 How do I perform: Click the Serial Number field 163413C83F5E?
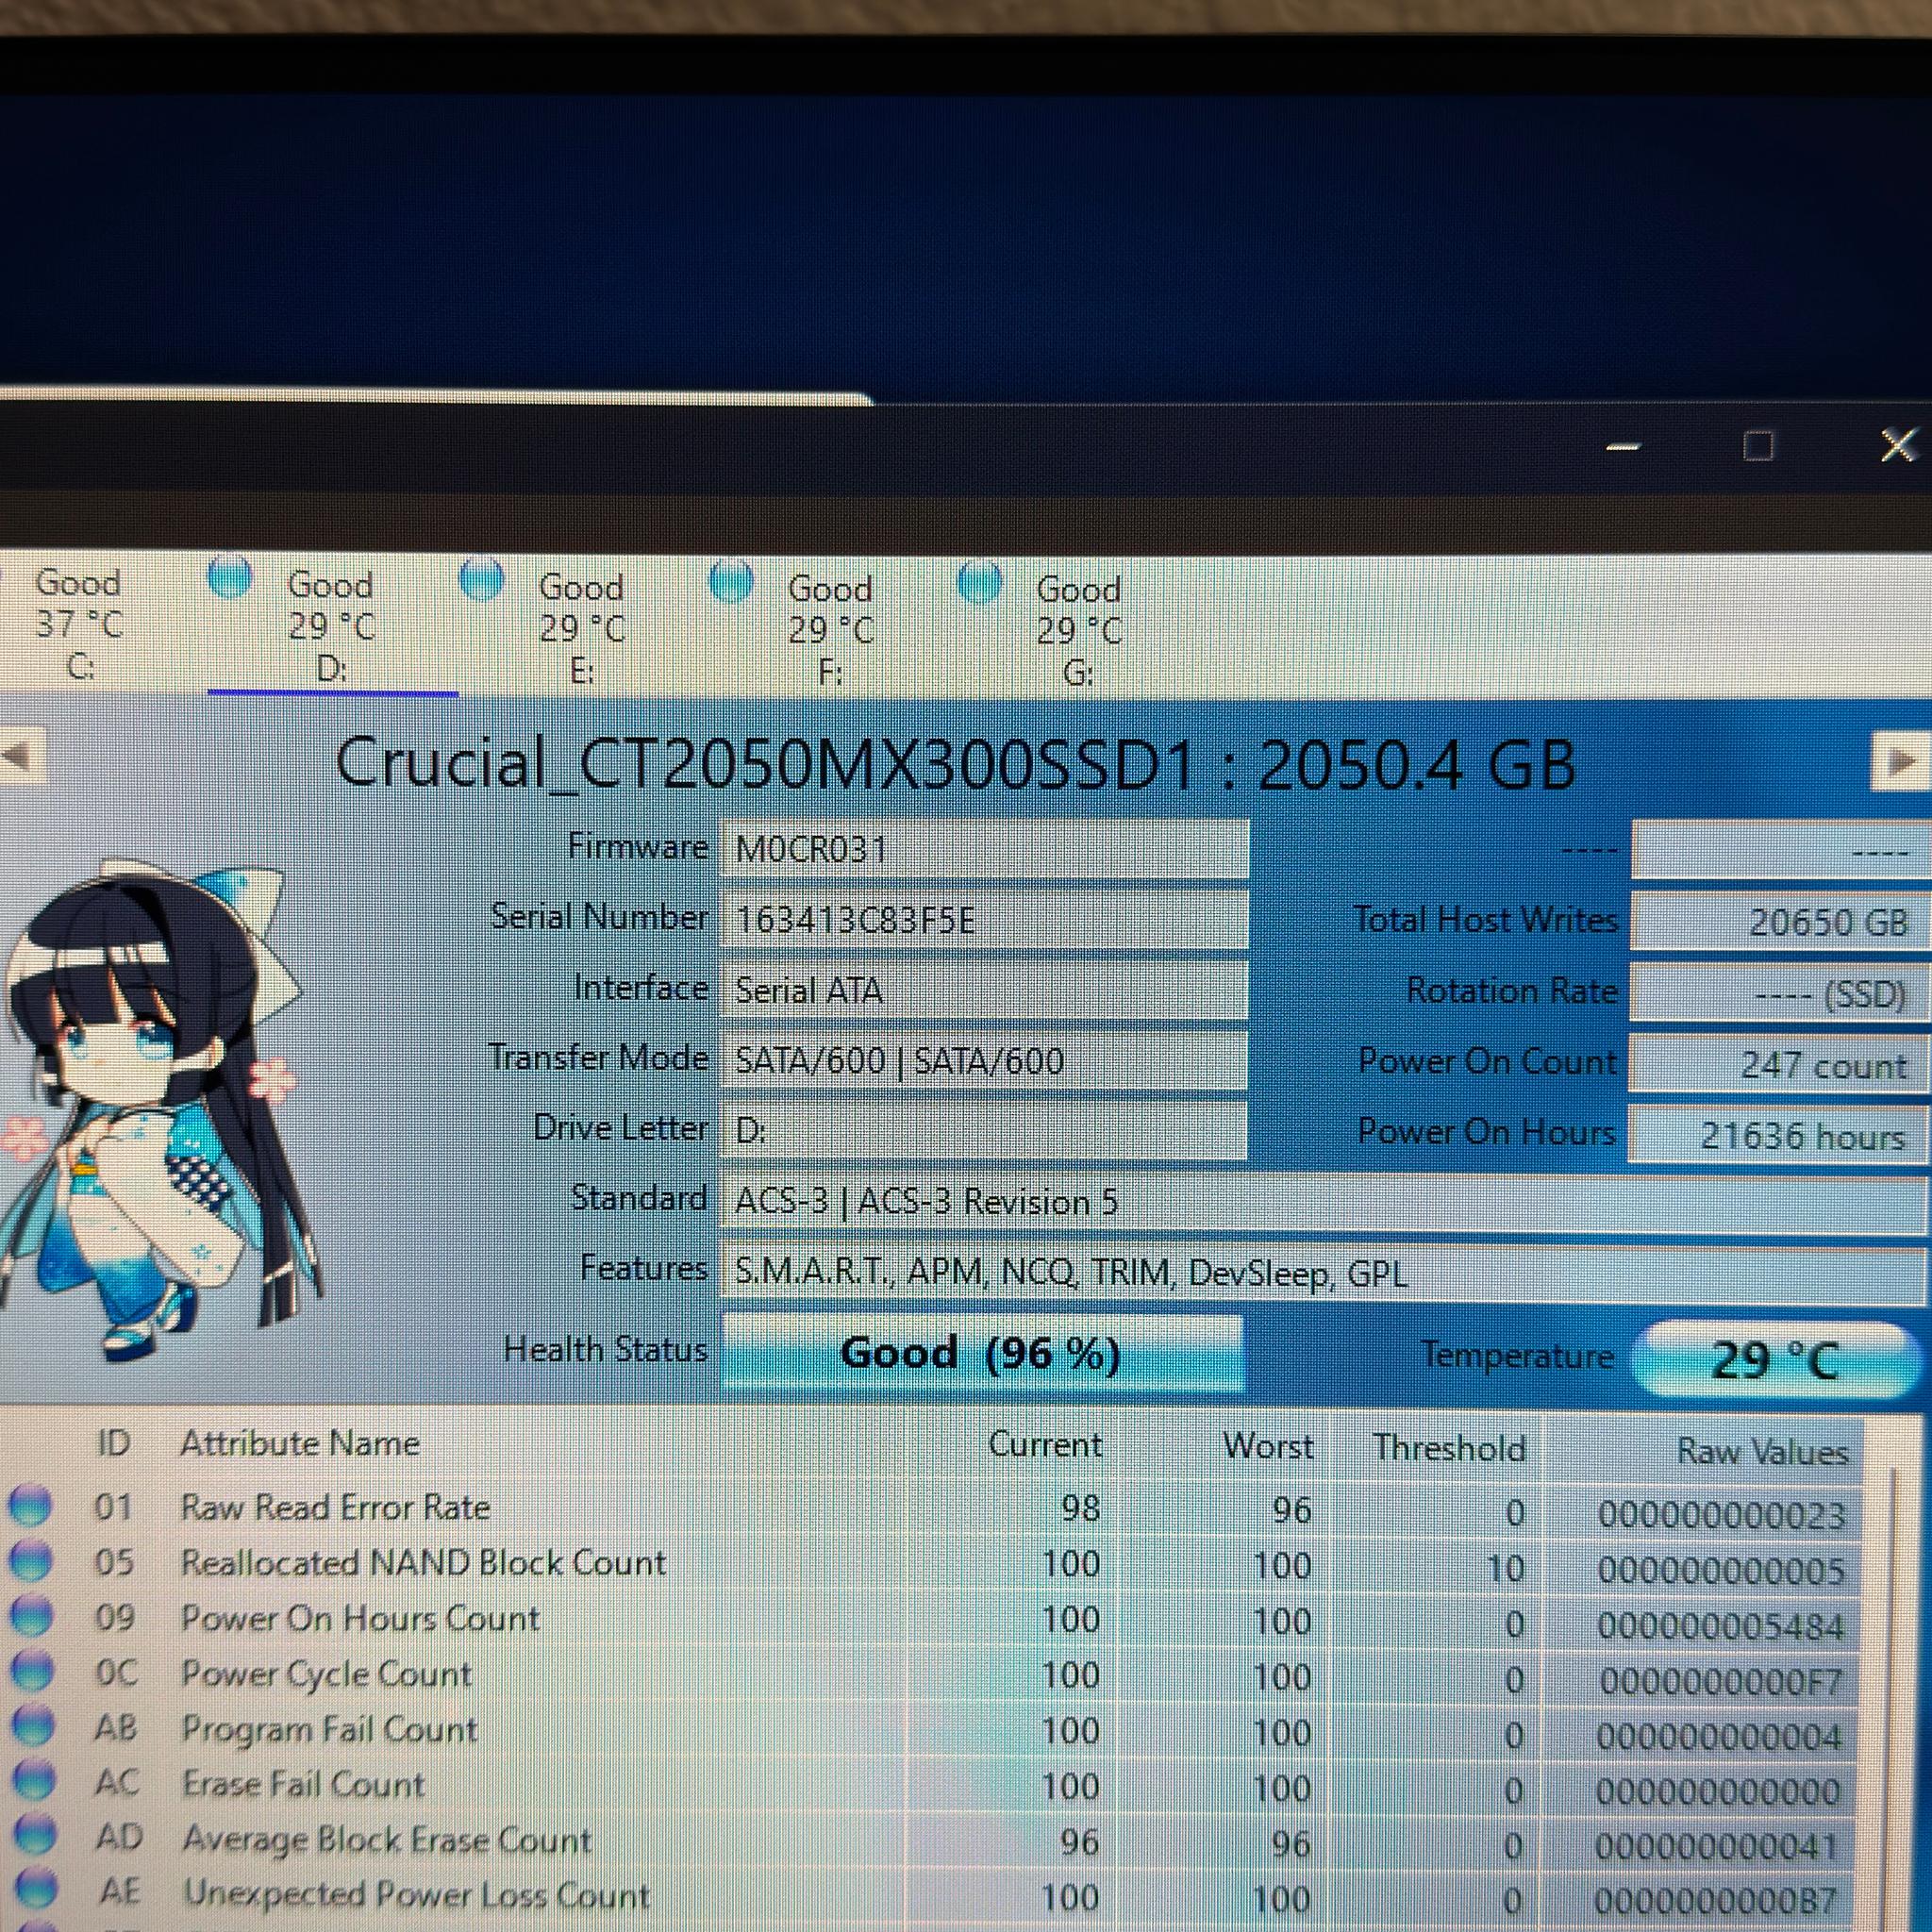click(984, 919)
